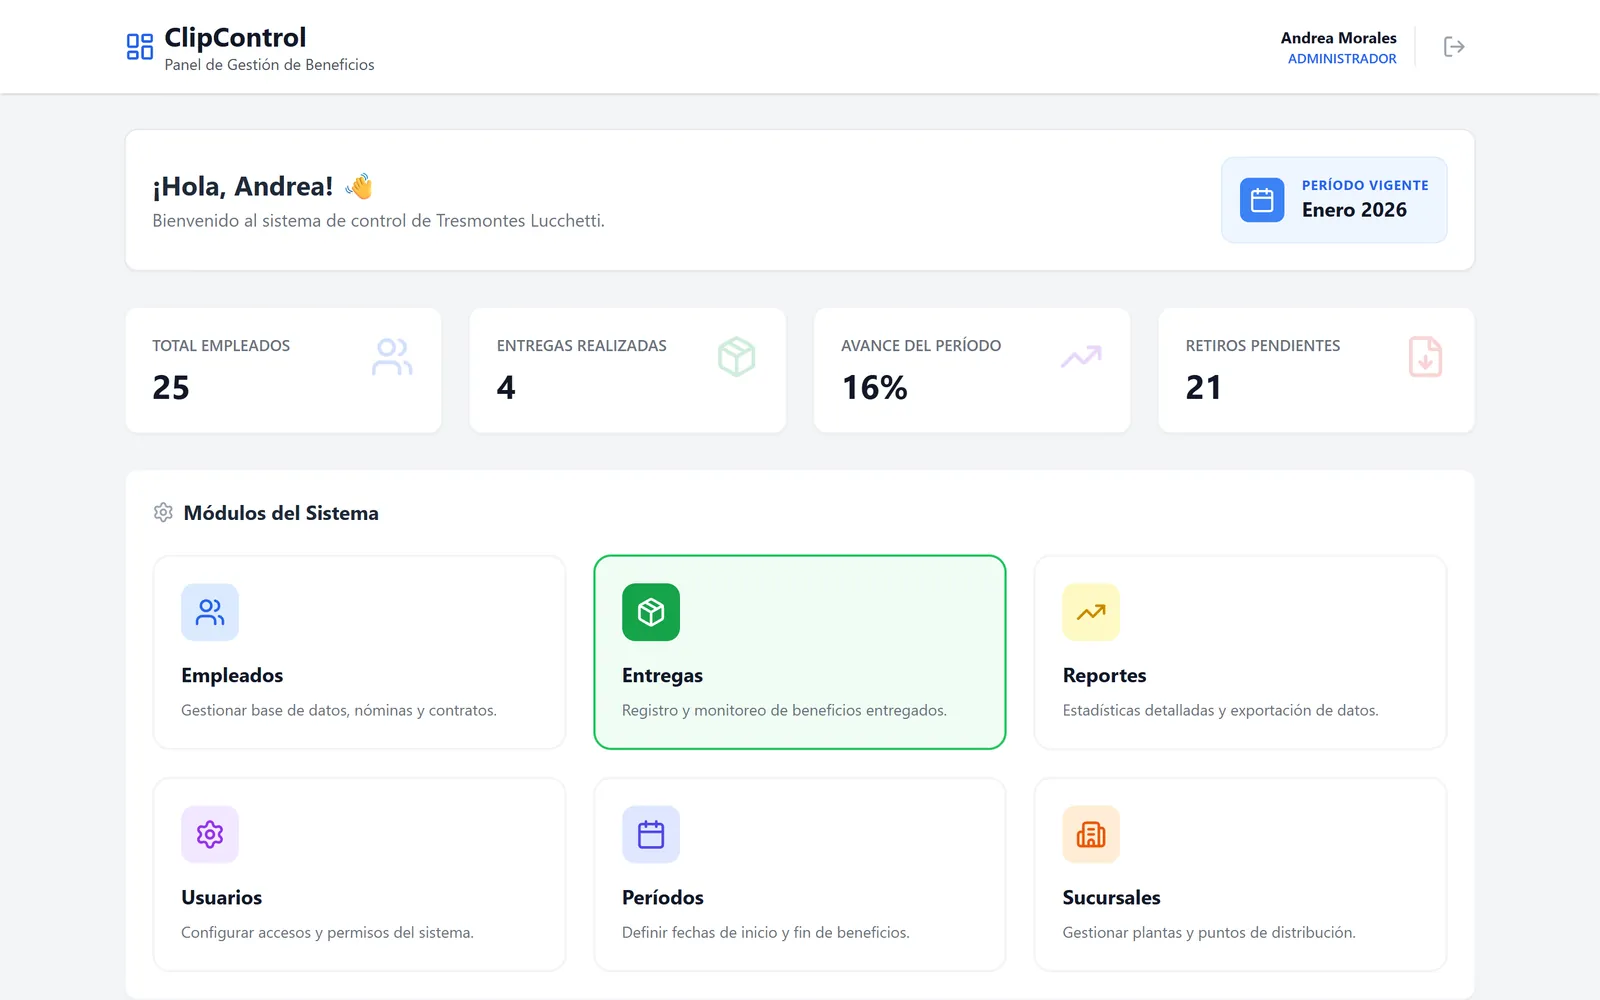
Task: Click the purple gear icon of Usuarios module
Action: click(x=210, y=834)
